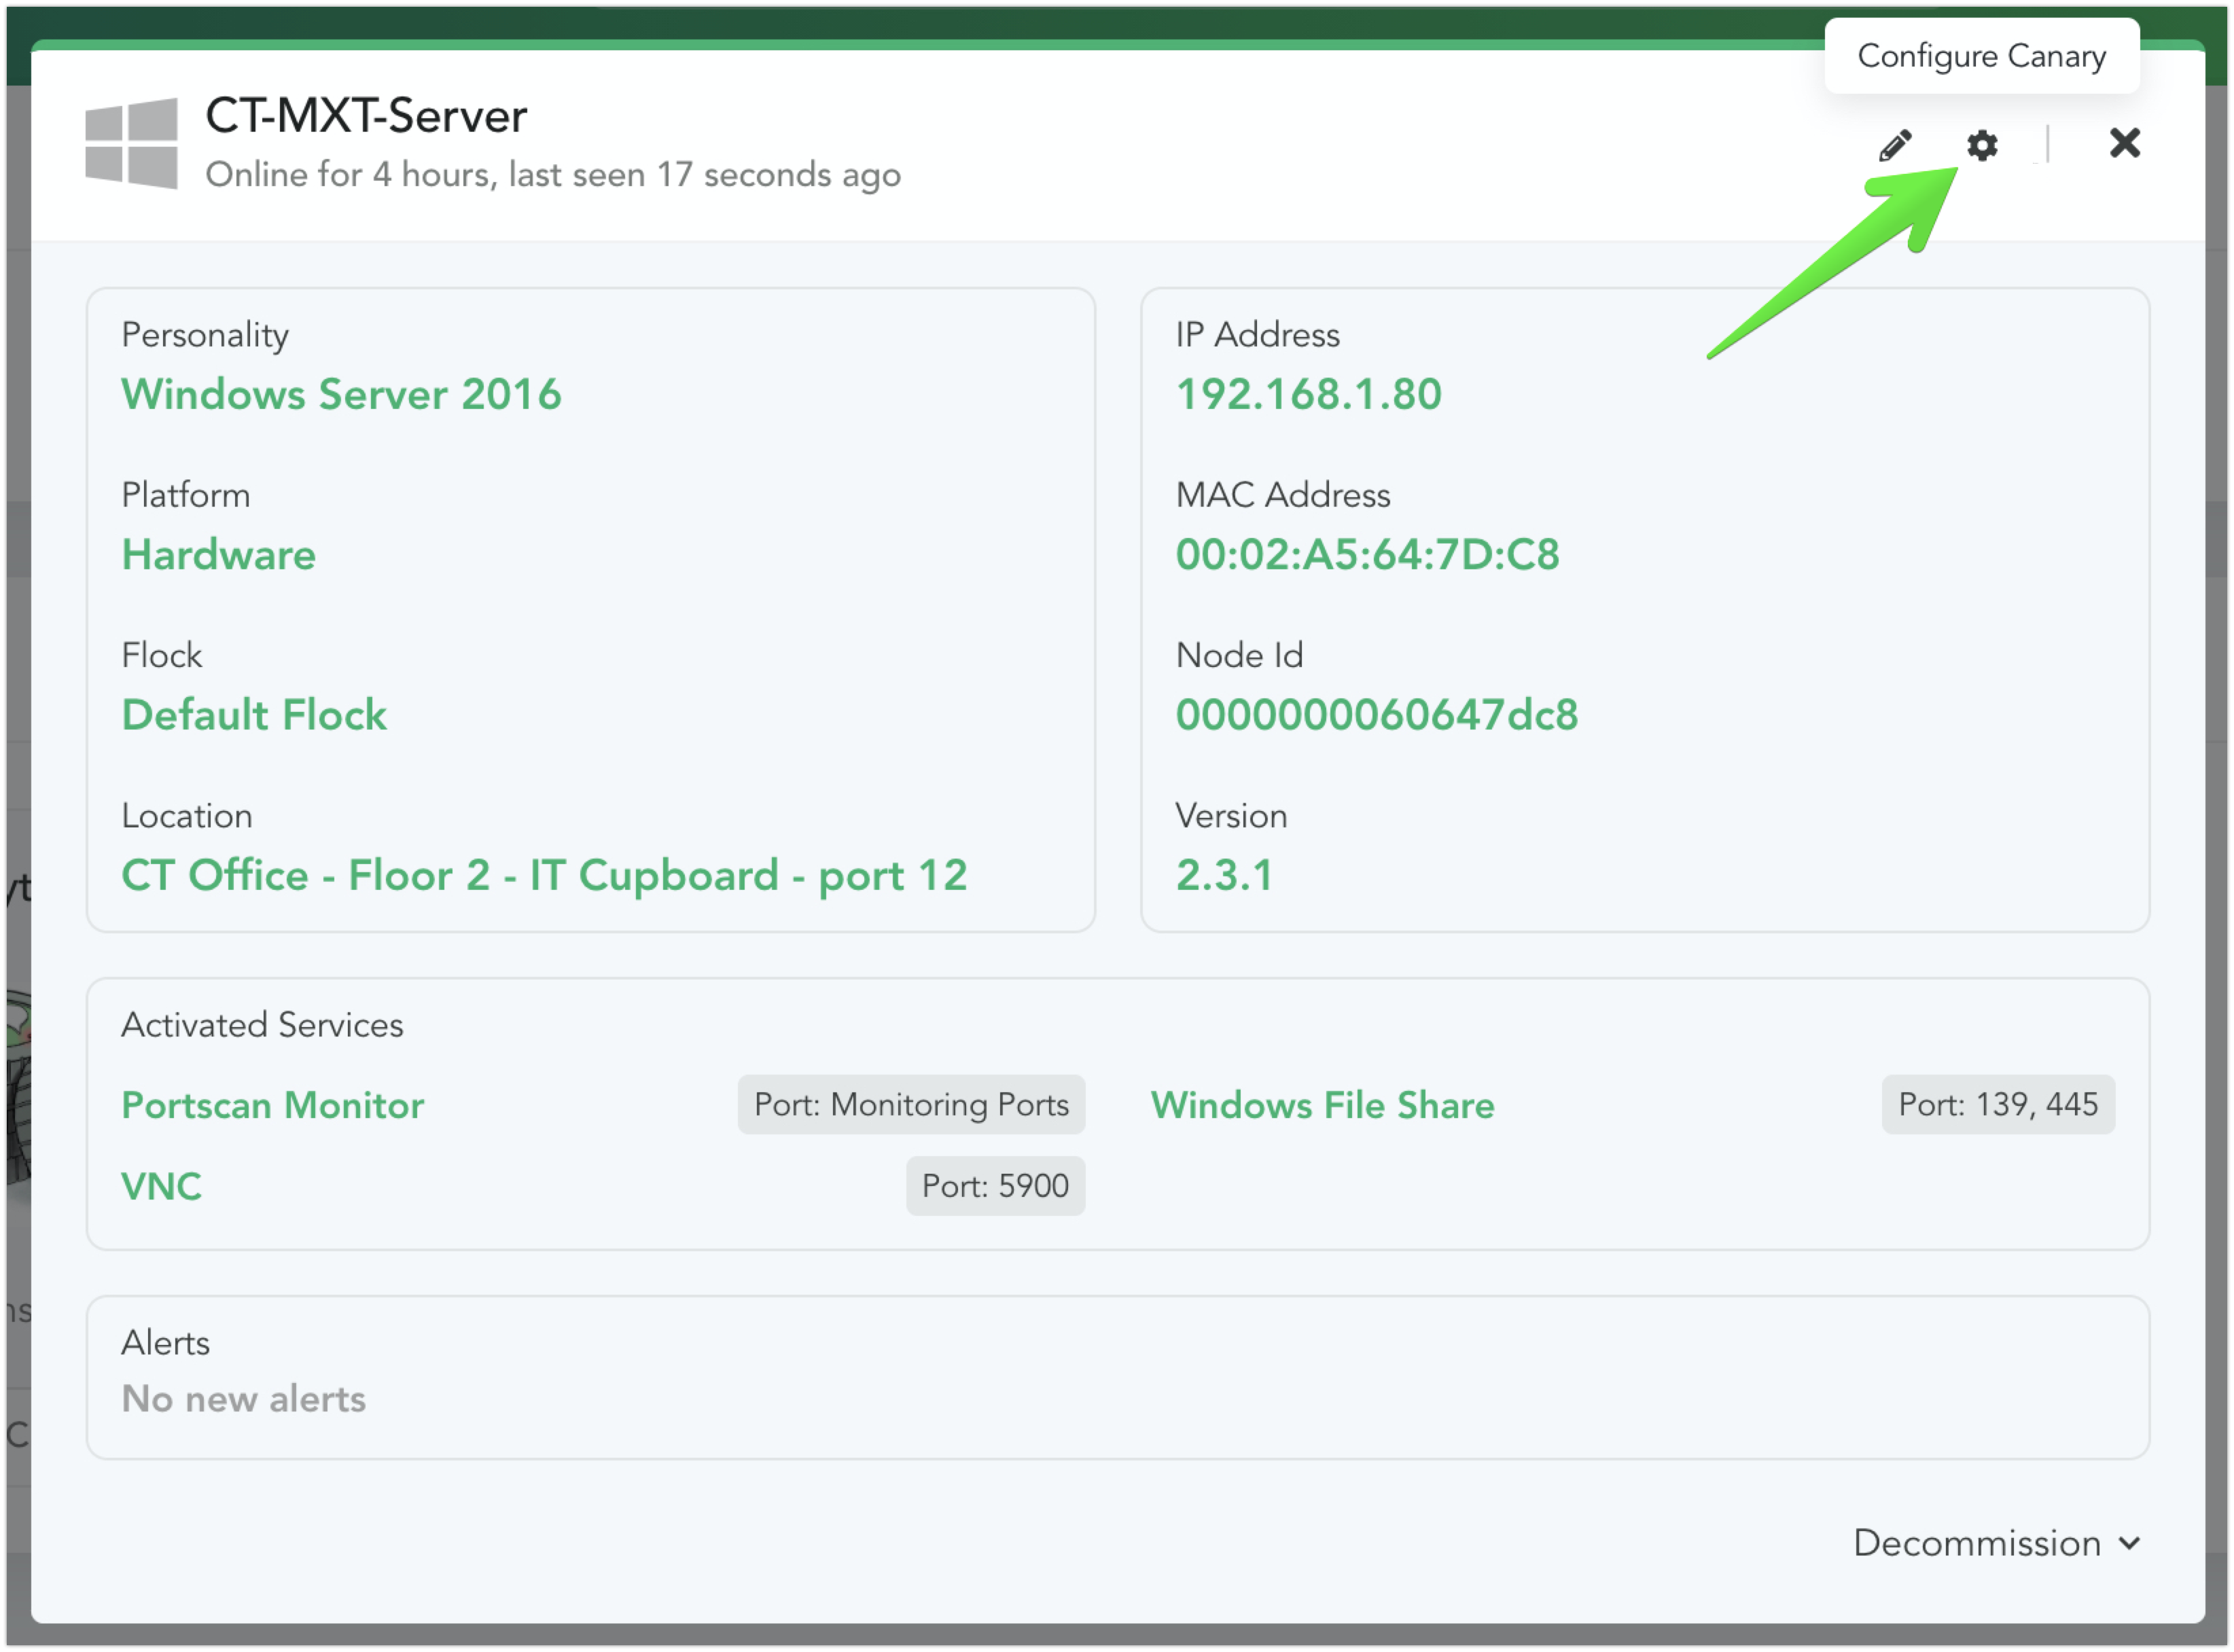Click the Port: 139, 445 badge
Image resolution: width=2234 pixels, height=1652 pixels.
(x=1997, y=1105)
